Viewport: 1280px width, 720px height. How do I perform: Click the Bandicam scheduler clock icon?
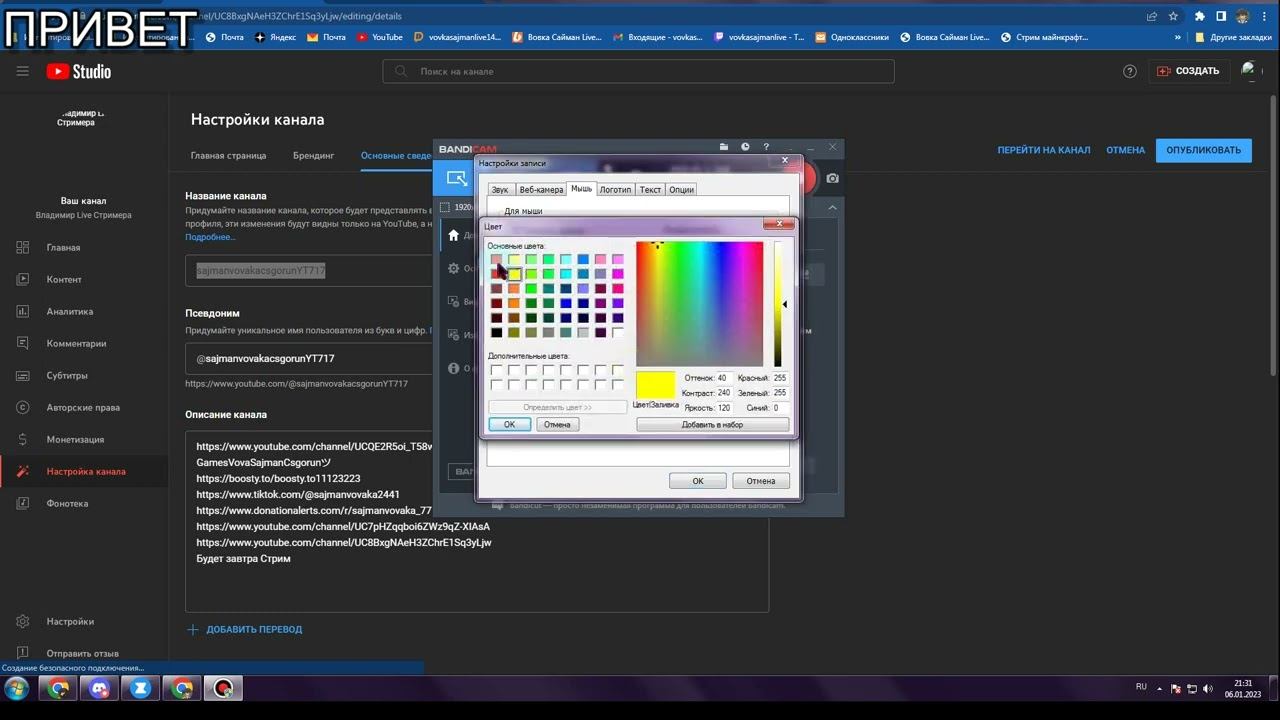(745, 148)
